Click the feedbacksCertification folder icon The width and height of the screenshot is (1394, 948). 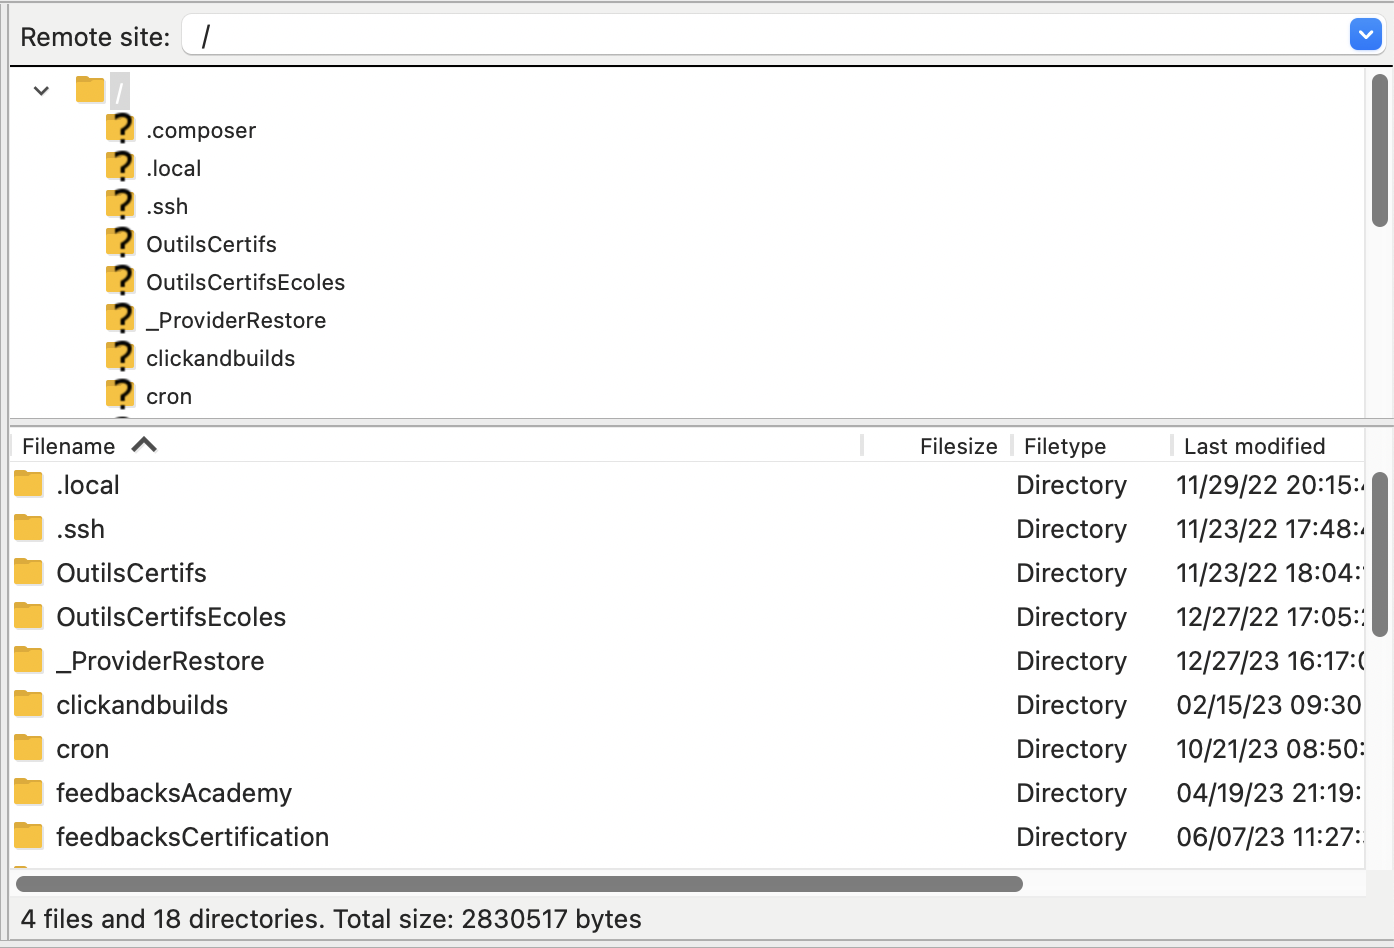pyautogui.click(x=27, y=835)
